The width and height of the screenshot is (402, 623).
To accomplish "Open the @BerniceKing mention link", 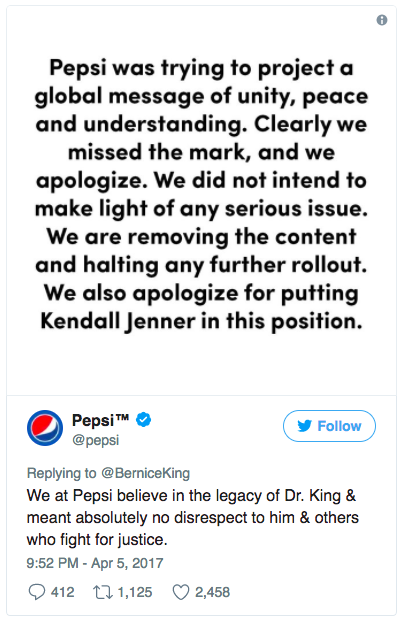I will 145,473.
